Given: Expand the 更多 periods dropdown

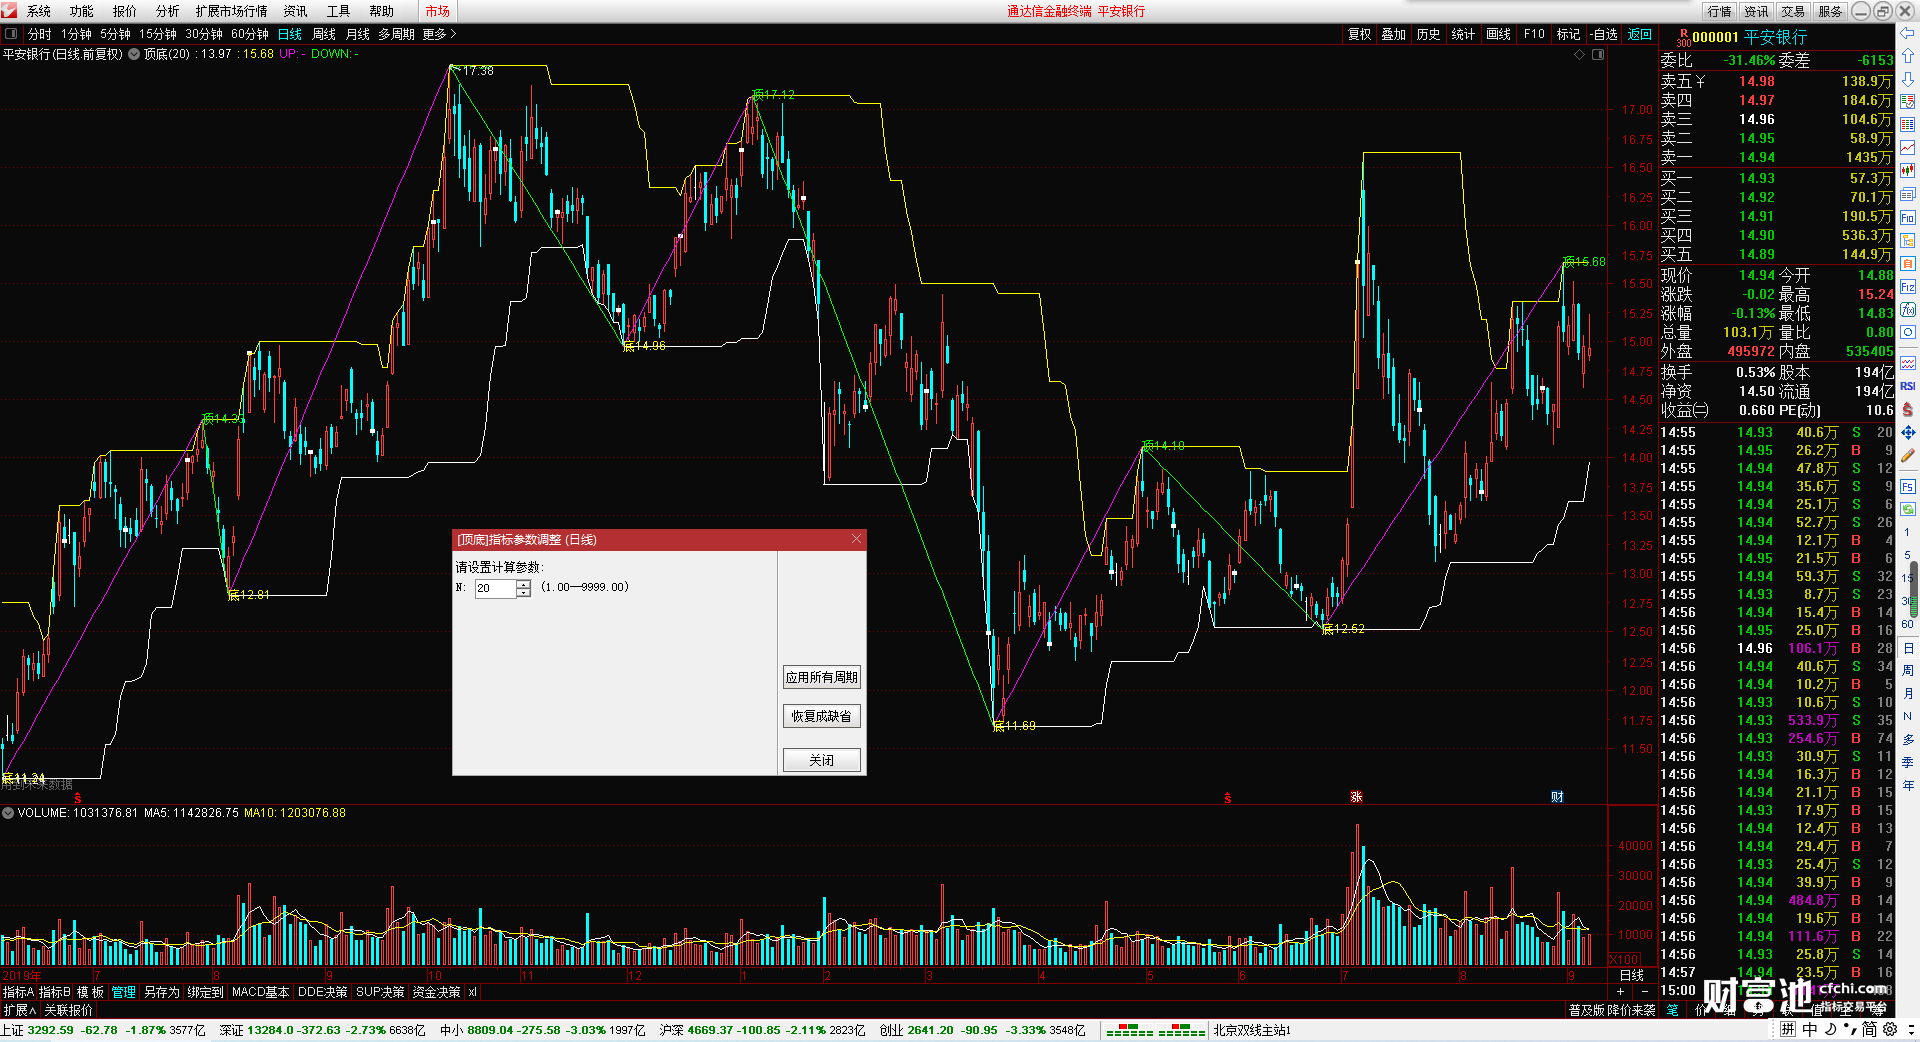Looking at the screenshot, I should click(439, 34).
